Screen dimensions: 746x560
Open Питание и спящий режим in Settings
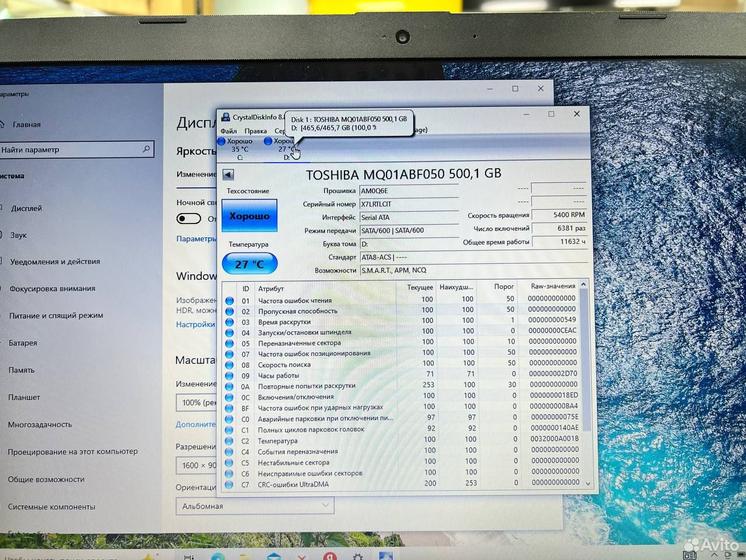tap(56, 315)
